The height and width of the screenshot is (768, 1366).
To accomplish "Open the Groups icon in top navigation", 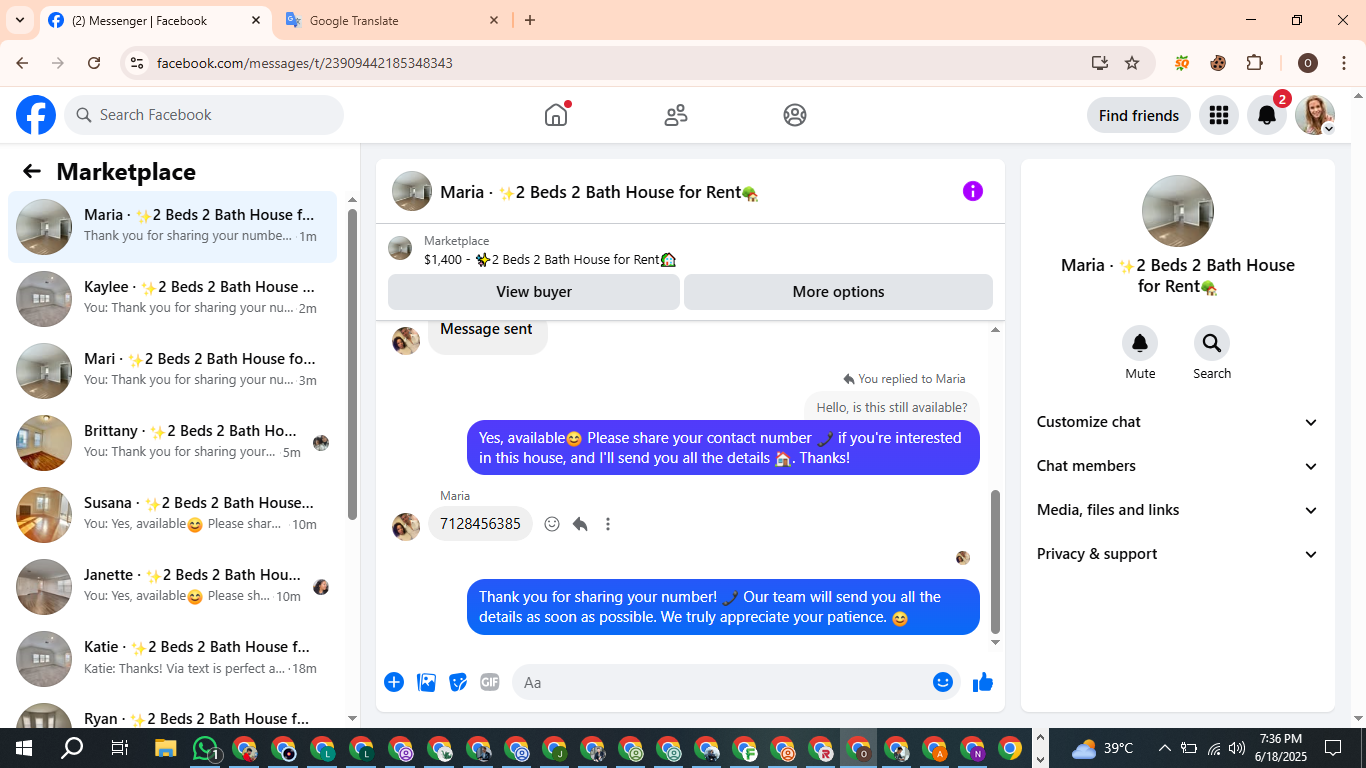I will (x=795, y=115).
